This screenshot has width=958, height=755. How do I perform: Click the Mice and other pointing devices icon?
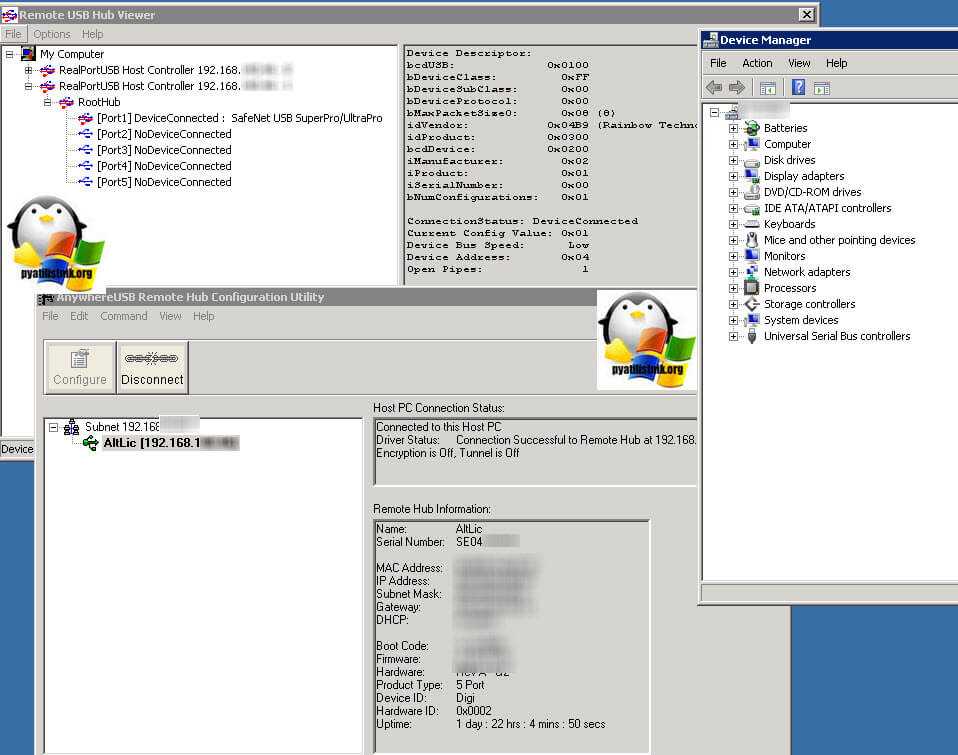[x=752, y=240]
